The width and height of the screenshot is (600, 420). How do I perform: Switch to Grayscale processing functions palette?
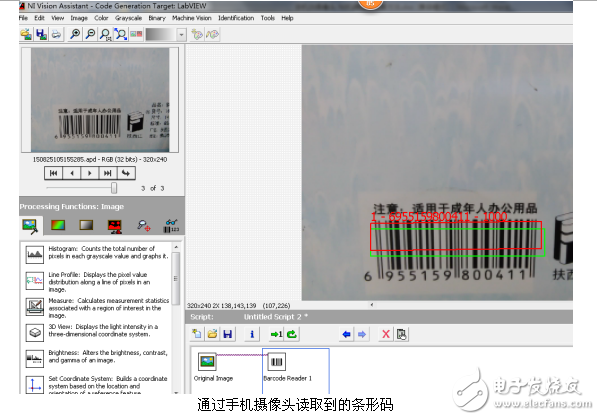coord(86,226)
